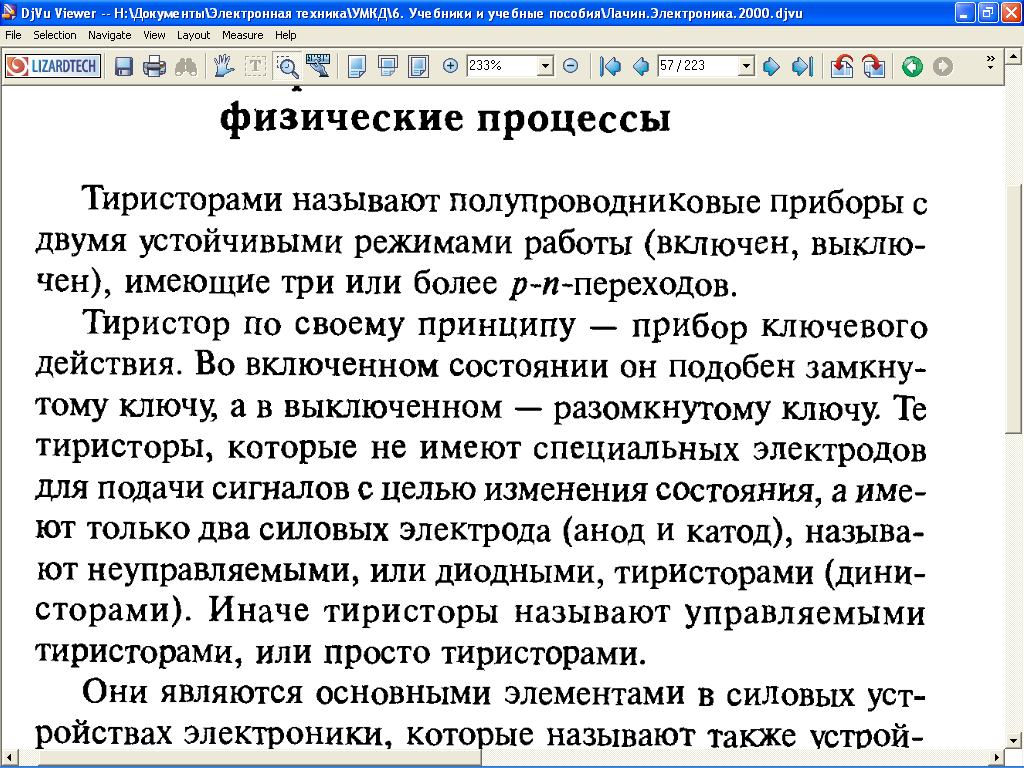Open the File menu

(13, 35)
